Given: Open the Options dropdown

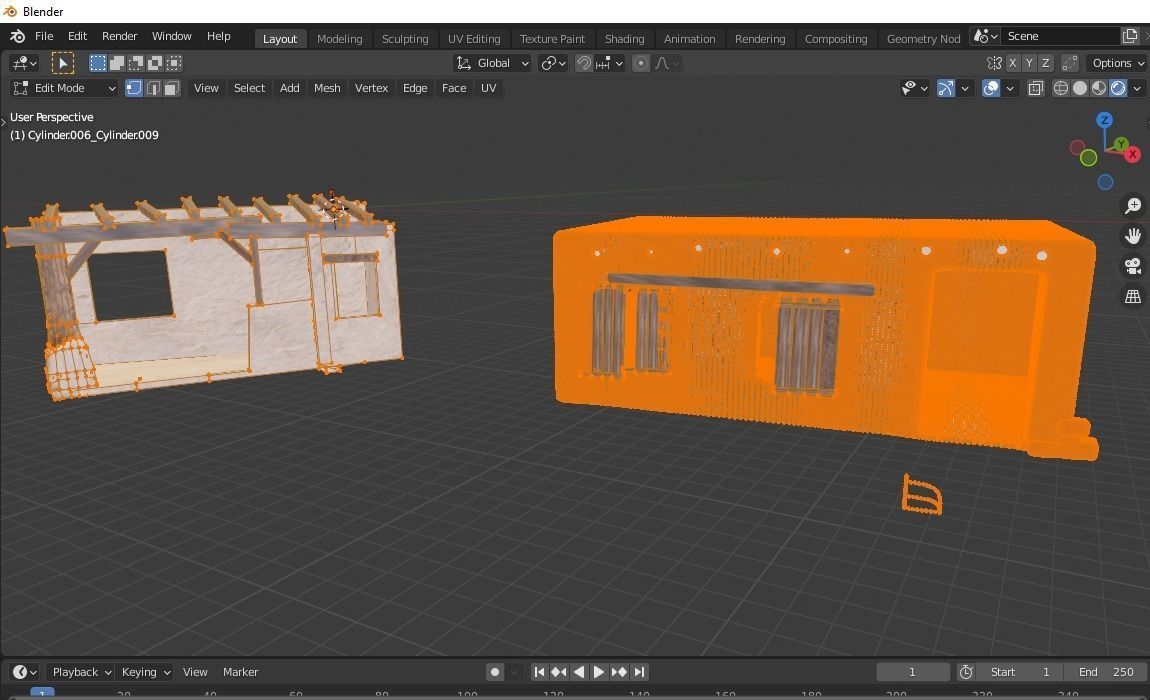Looking at the screenshot, I should [x=1116, y=63].
